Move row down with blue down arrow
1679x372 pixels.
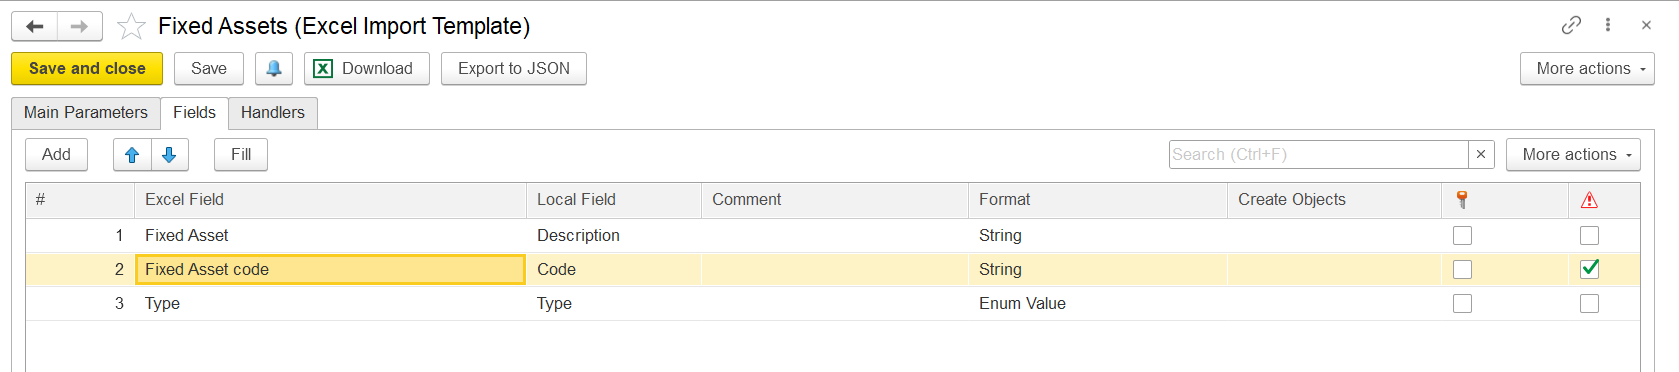coord(170,155)
